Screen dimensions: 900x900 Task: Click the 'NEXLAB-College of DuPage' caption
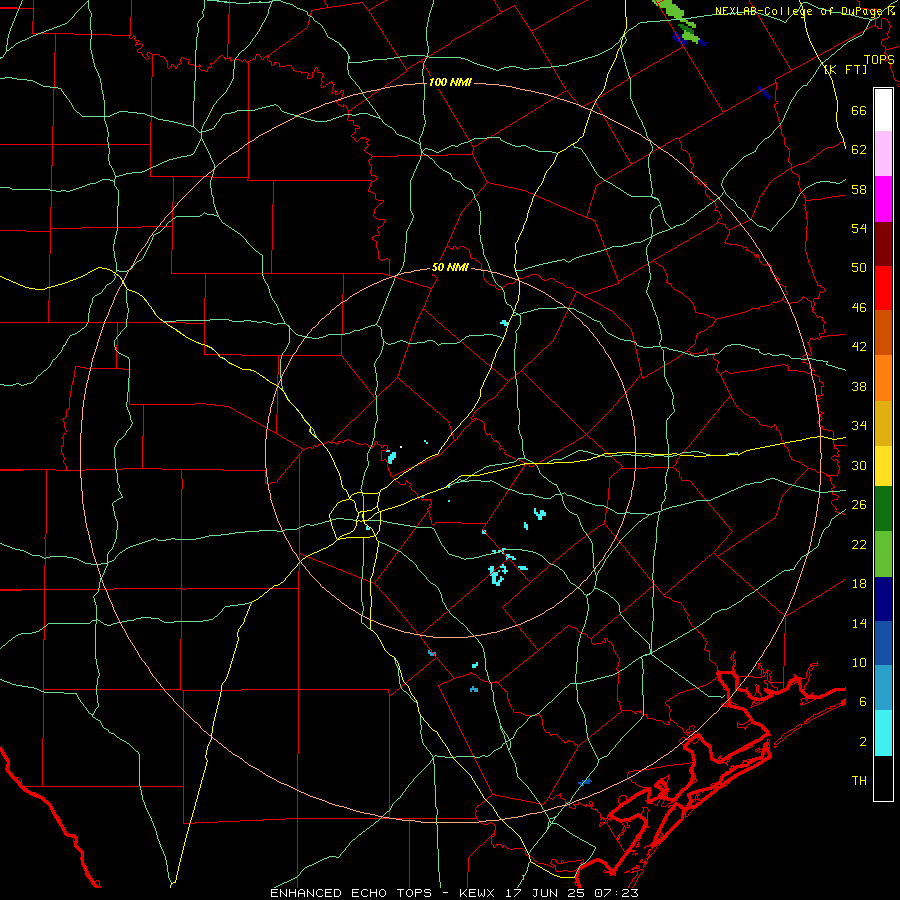tap(800, 11)
